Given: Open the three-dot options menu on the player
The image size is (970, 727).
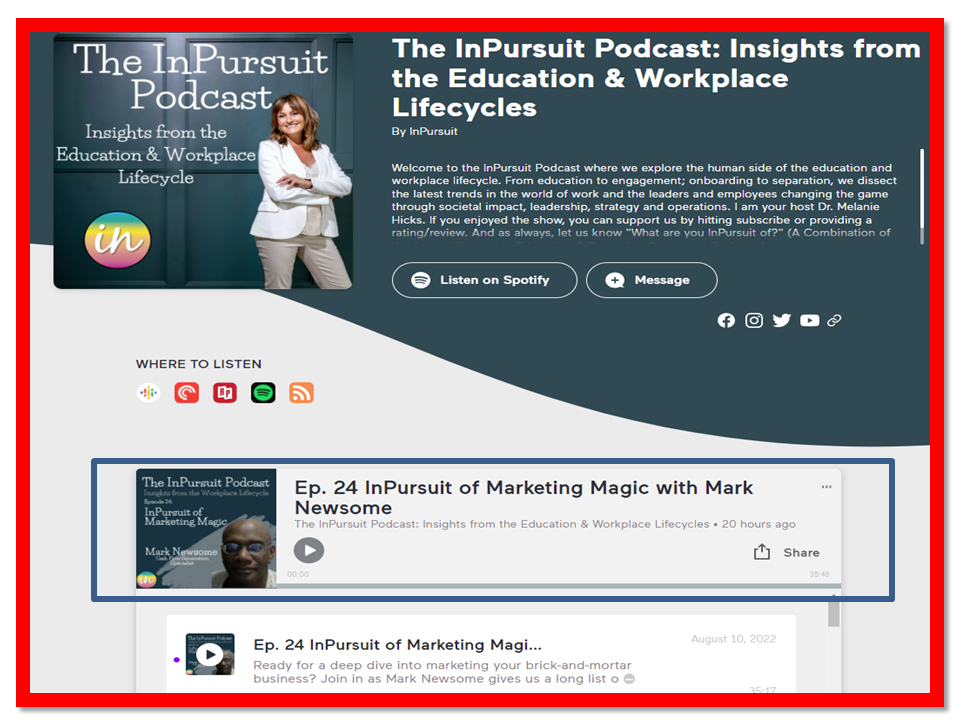Looking at the screenshot, I should pos(826,487).
